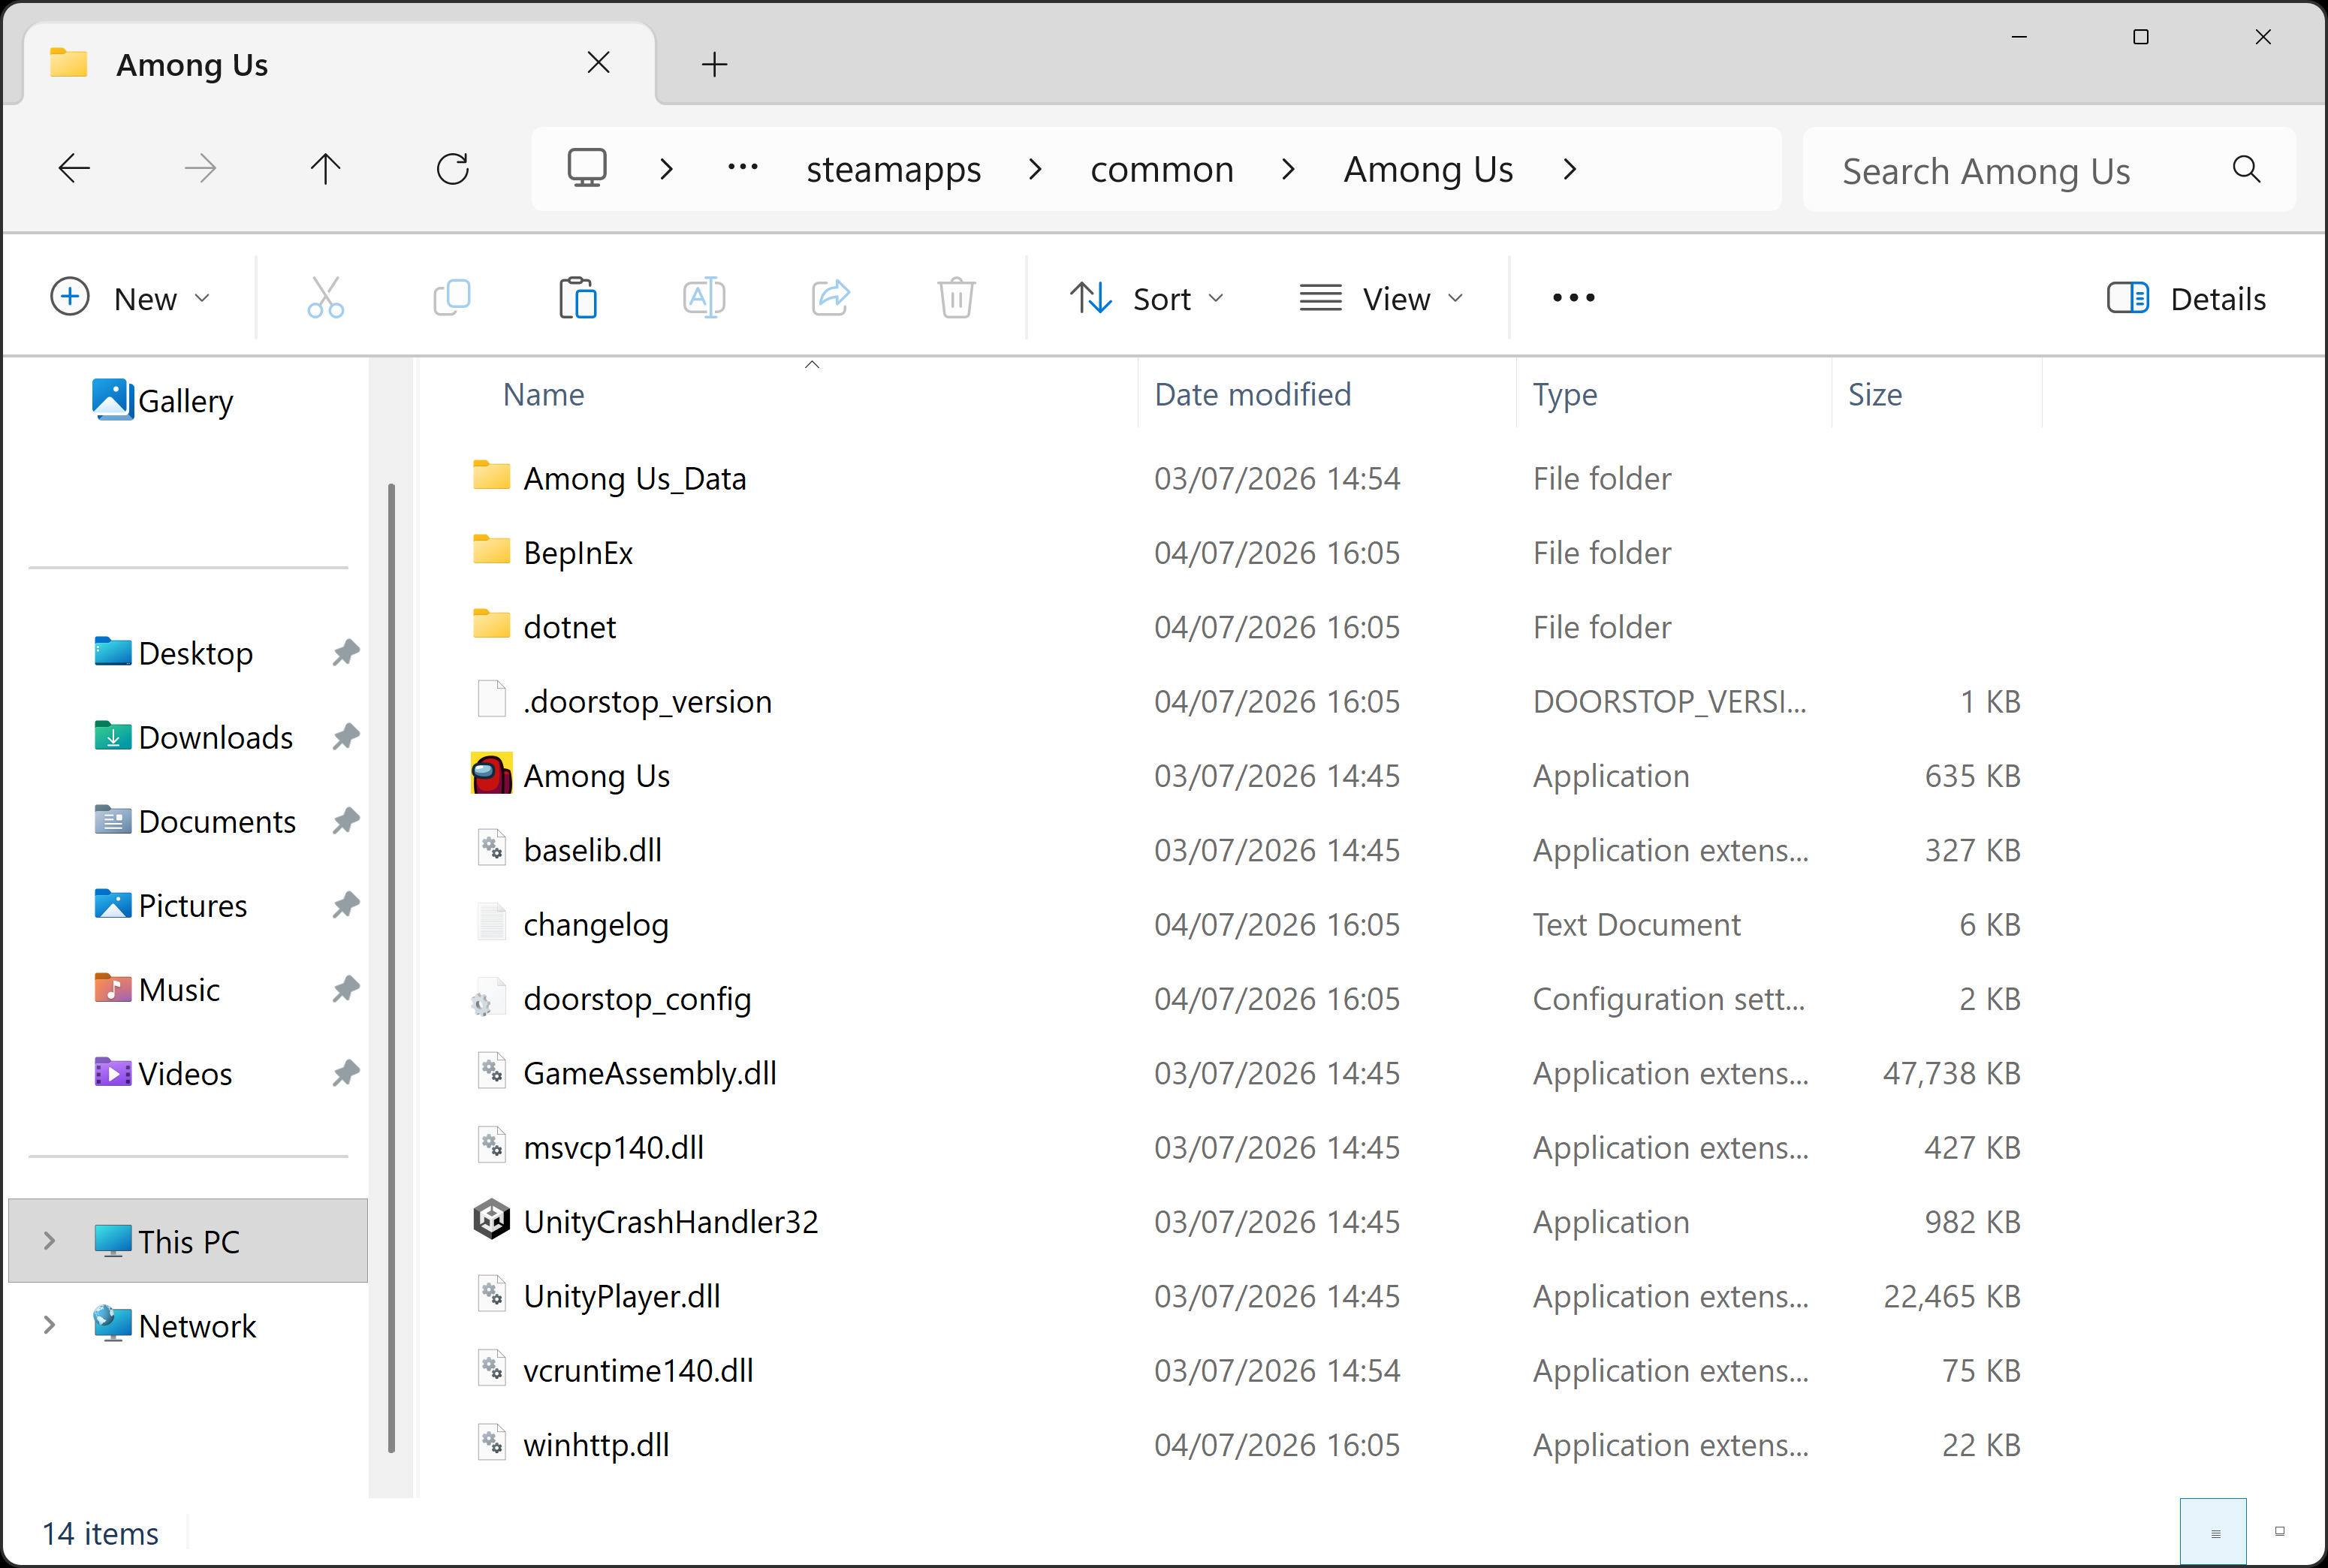Viewport: 2328px width, 1568px height.
Task: Unpin Videos using its pin icon
Action: pos(346,1073)
